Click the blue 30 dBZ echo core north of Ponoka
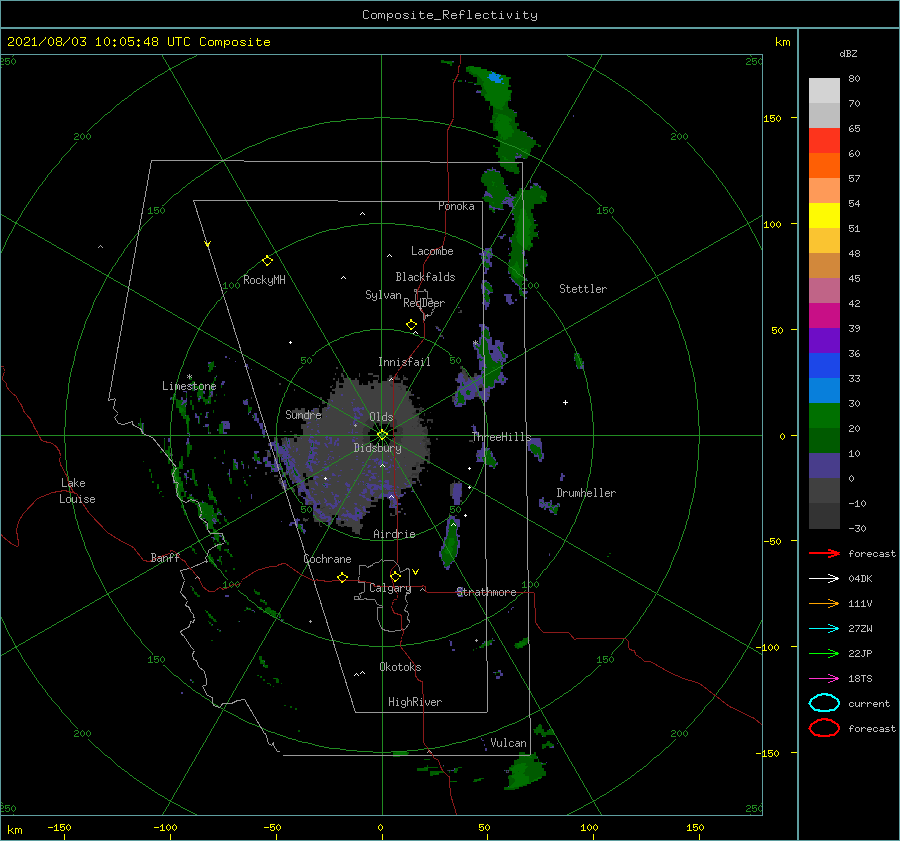The height and width of the screenshot is (841, 900). 495,78
